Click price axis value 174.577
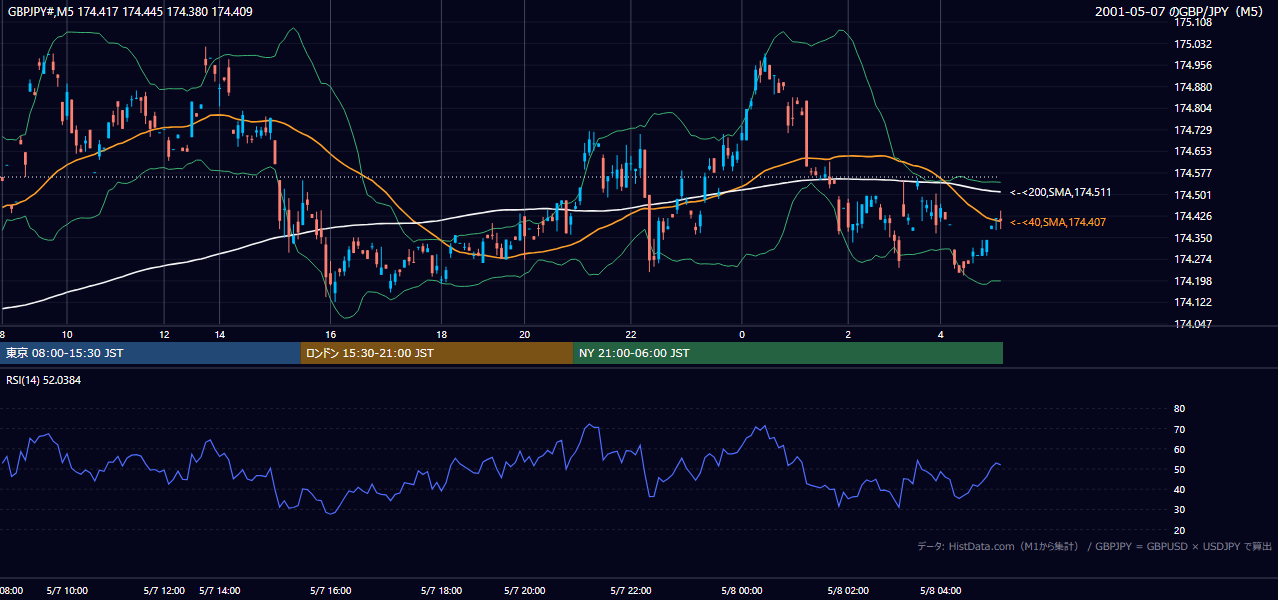 coord(1193,173)
